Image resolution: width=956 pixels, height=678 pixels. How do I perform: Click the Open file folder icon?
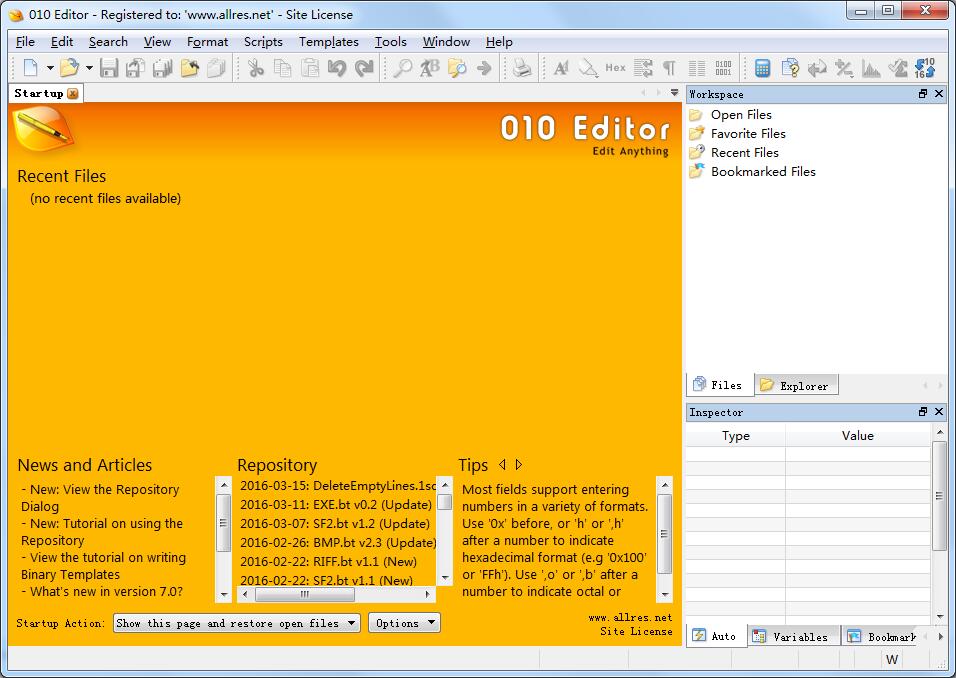coord(70,68)
